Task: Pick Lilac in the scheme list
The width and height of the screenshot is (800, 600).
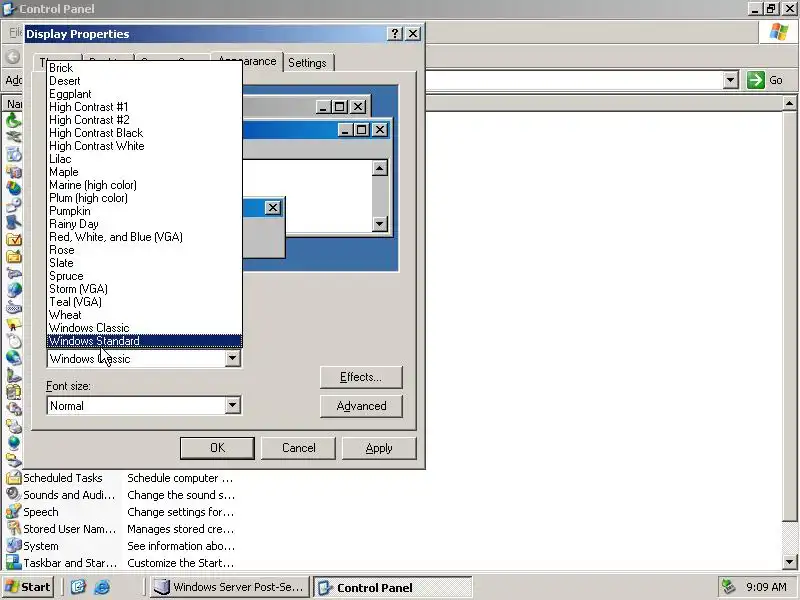Action: click(144, 159)
